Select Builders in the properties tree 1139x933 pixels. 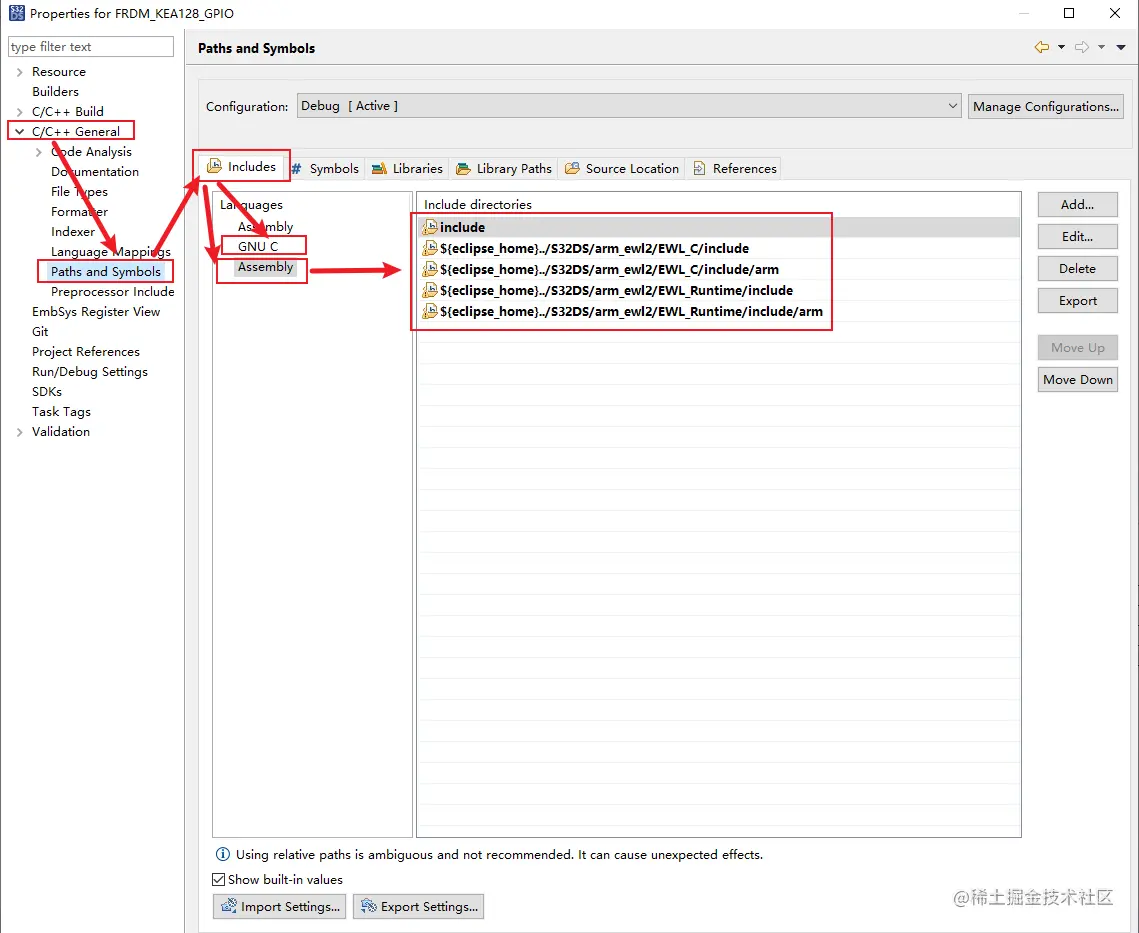pyautogui.click(x=55, y=92)
